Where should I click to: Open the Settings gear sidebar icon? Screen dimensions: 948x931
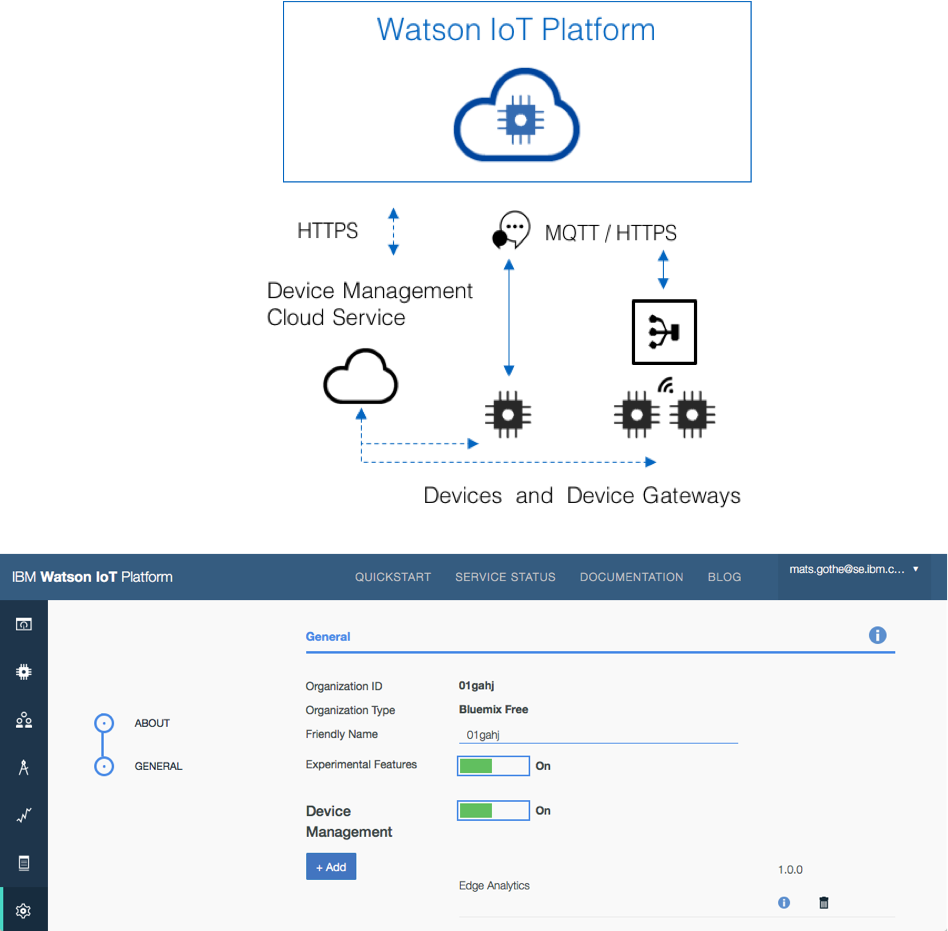pyautogui.click(x=24, y=910)
